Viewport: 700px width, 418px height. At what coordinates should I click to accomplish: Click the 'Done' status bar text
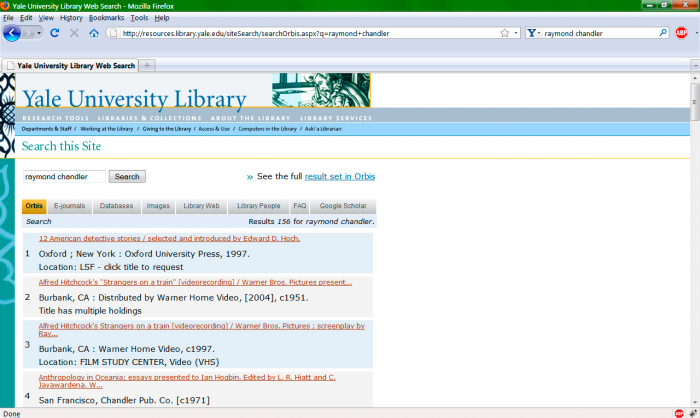(12, 414)
